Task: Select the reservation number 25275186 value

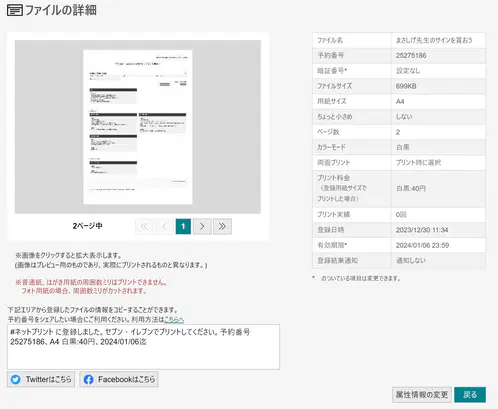Action: [x=411, y=56]
